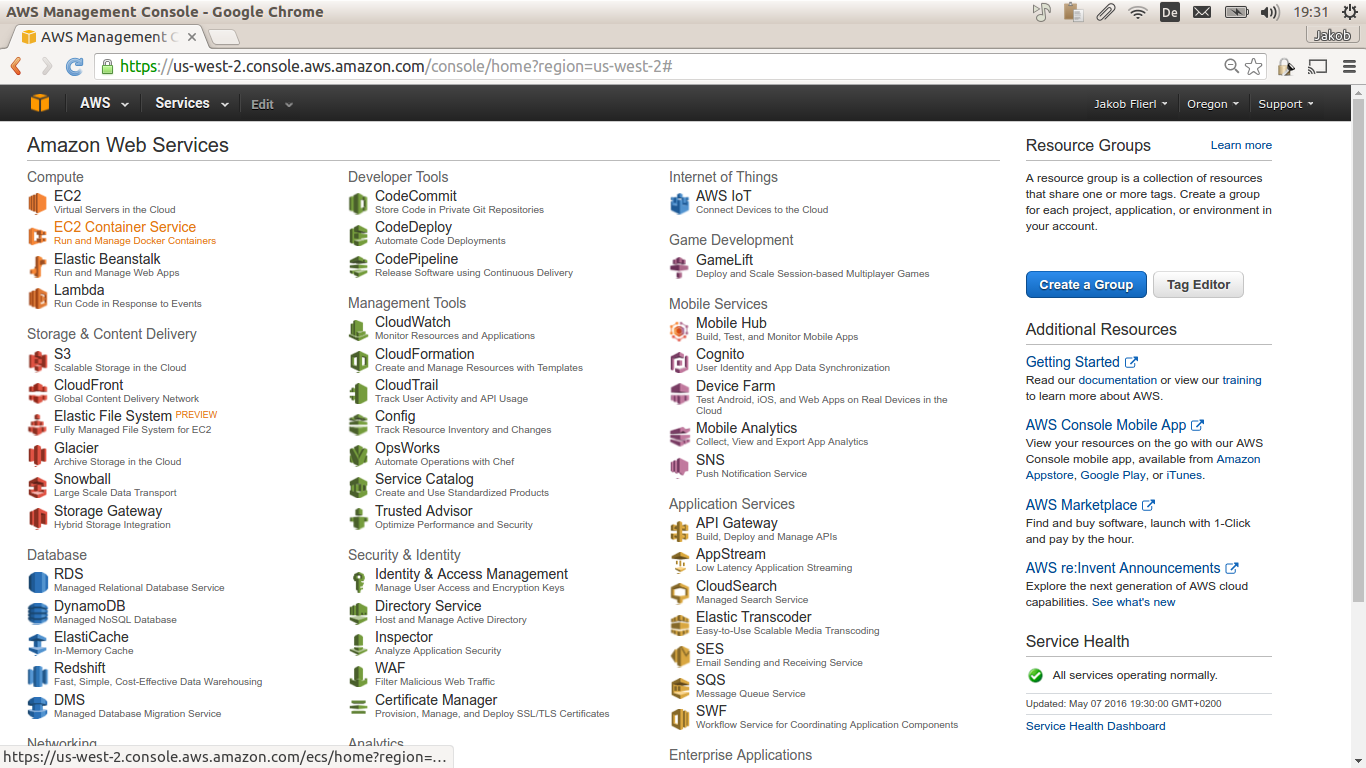Open Chrome's hamburger menu
The height and width of the screenshot is (768, 1366).
pos(1349,67)
